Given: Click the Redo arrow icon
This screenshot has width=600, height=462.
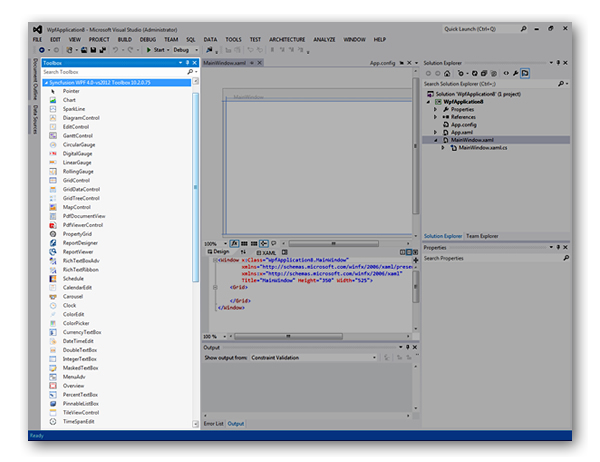Looking at the screenshot, I should point(130,50).
